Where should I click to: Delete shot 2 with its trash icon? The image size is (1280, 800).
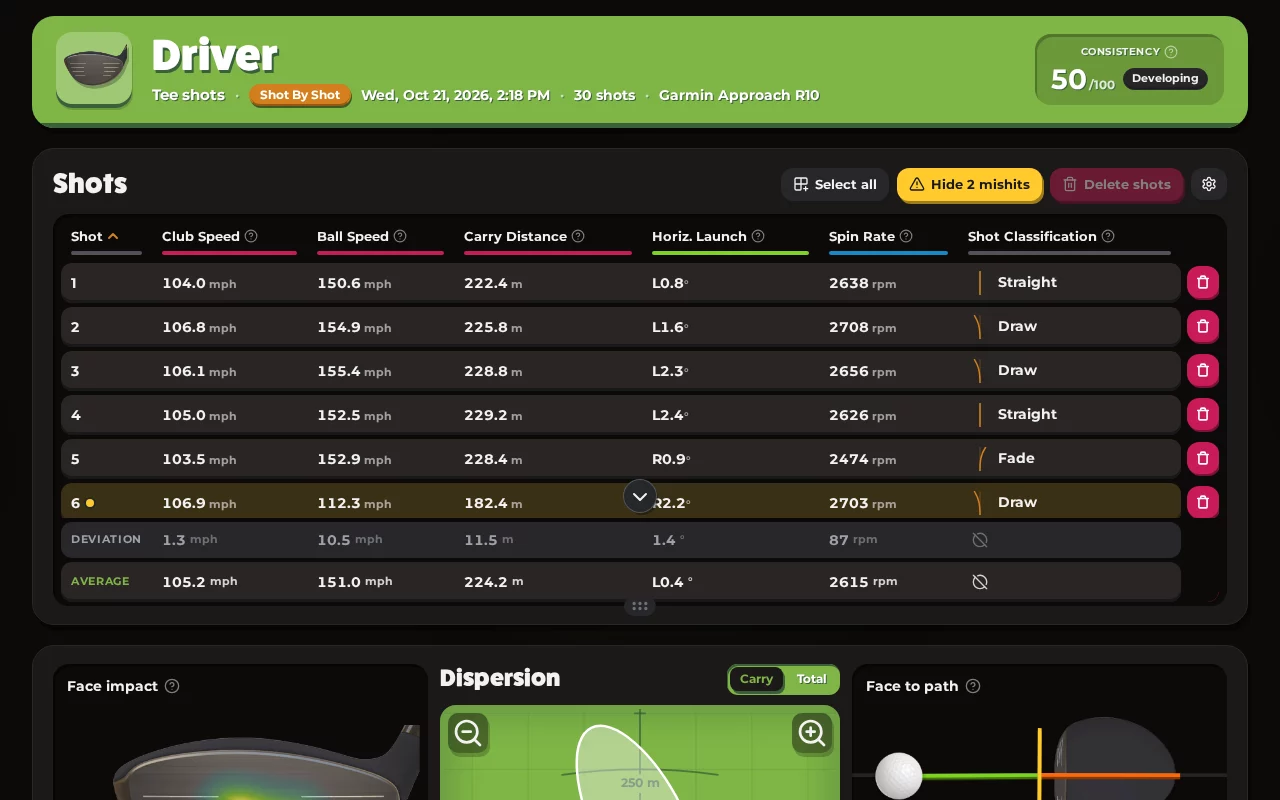coord(1203,326)
